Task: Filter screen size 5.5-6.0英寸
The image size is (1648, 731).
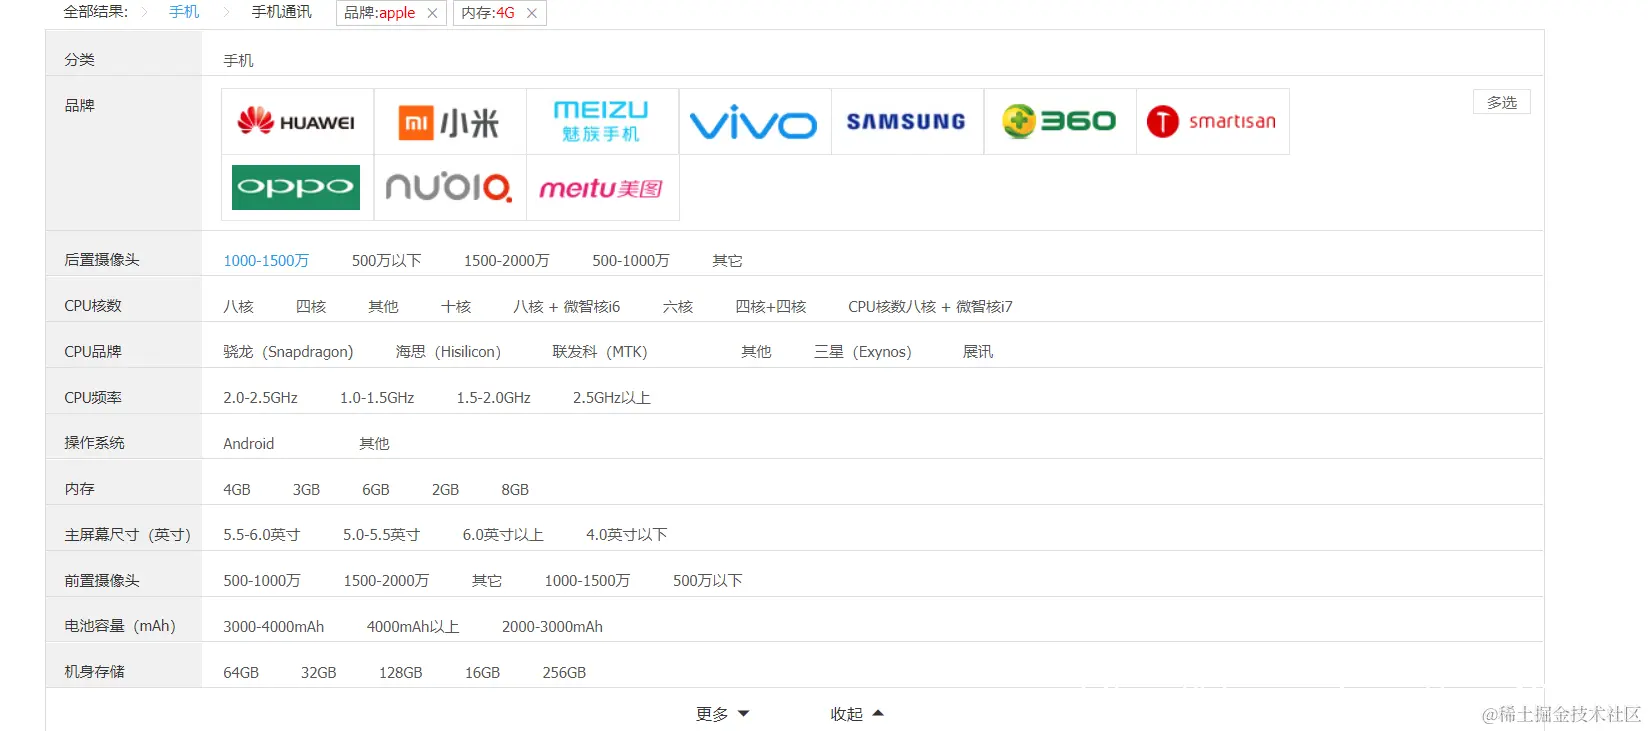Action: [x=262, y=535]
